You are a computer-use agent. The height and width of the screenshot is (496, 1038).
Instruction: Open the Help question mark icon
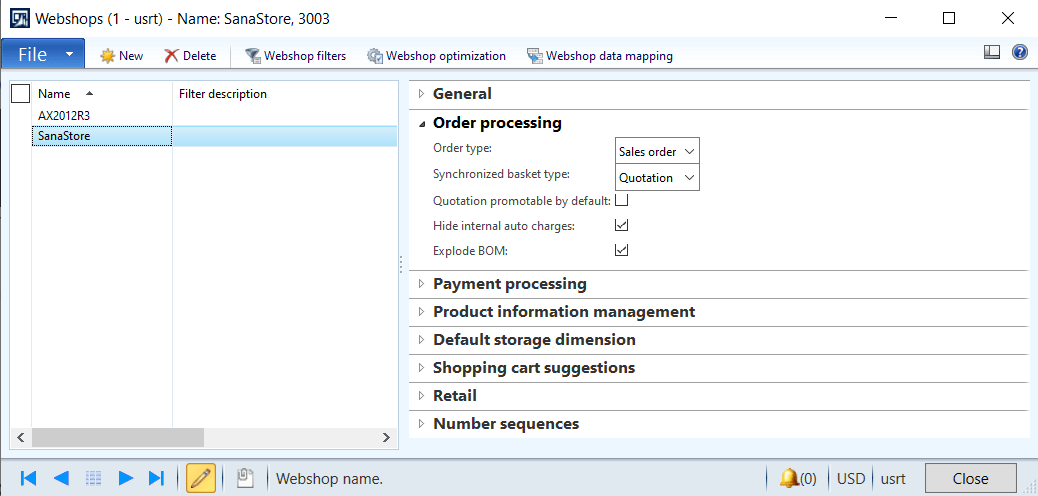(x=1020, y=53)
